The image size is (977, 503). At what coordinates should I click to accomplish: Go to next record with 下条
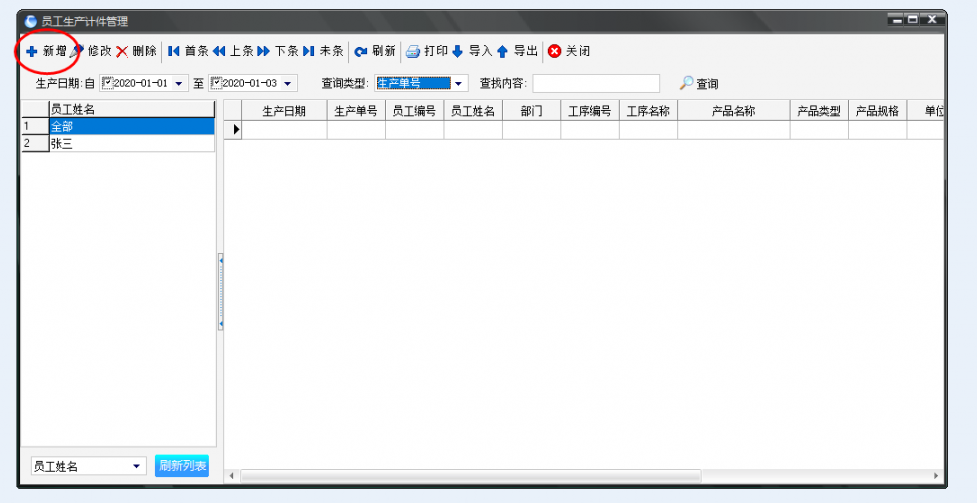278,51
